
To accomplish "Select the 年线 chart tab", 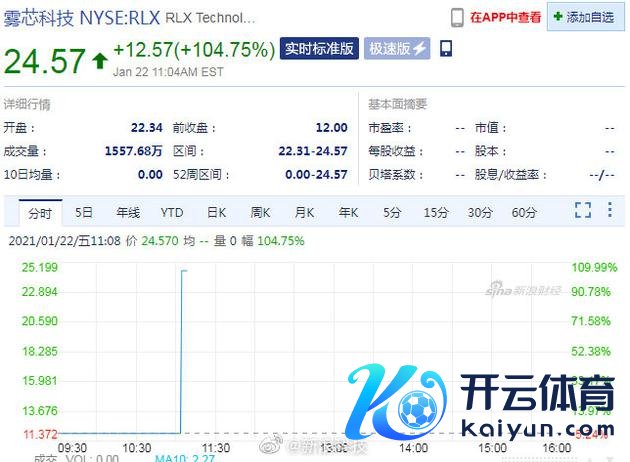I will (x=128, y=213).
